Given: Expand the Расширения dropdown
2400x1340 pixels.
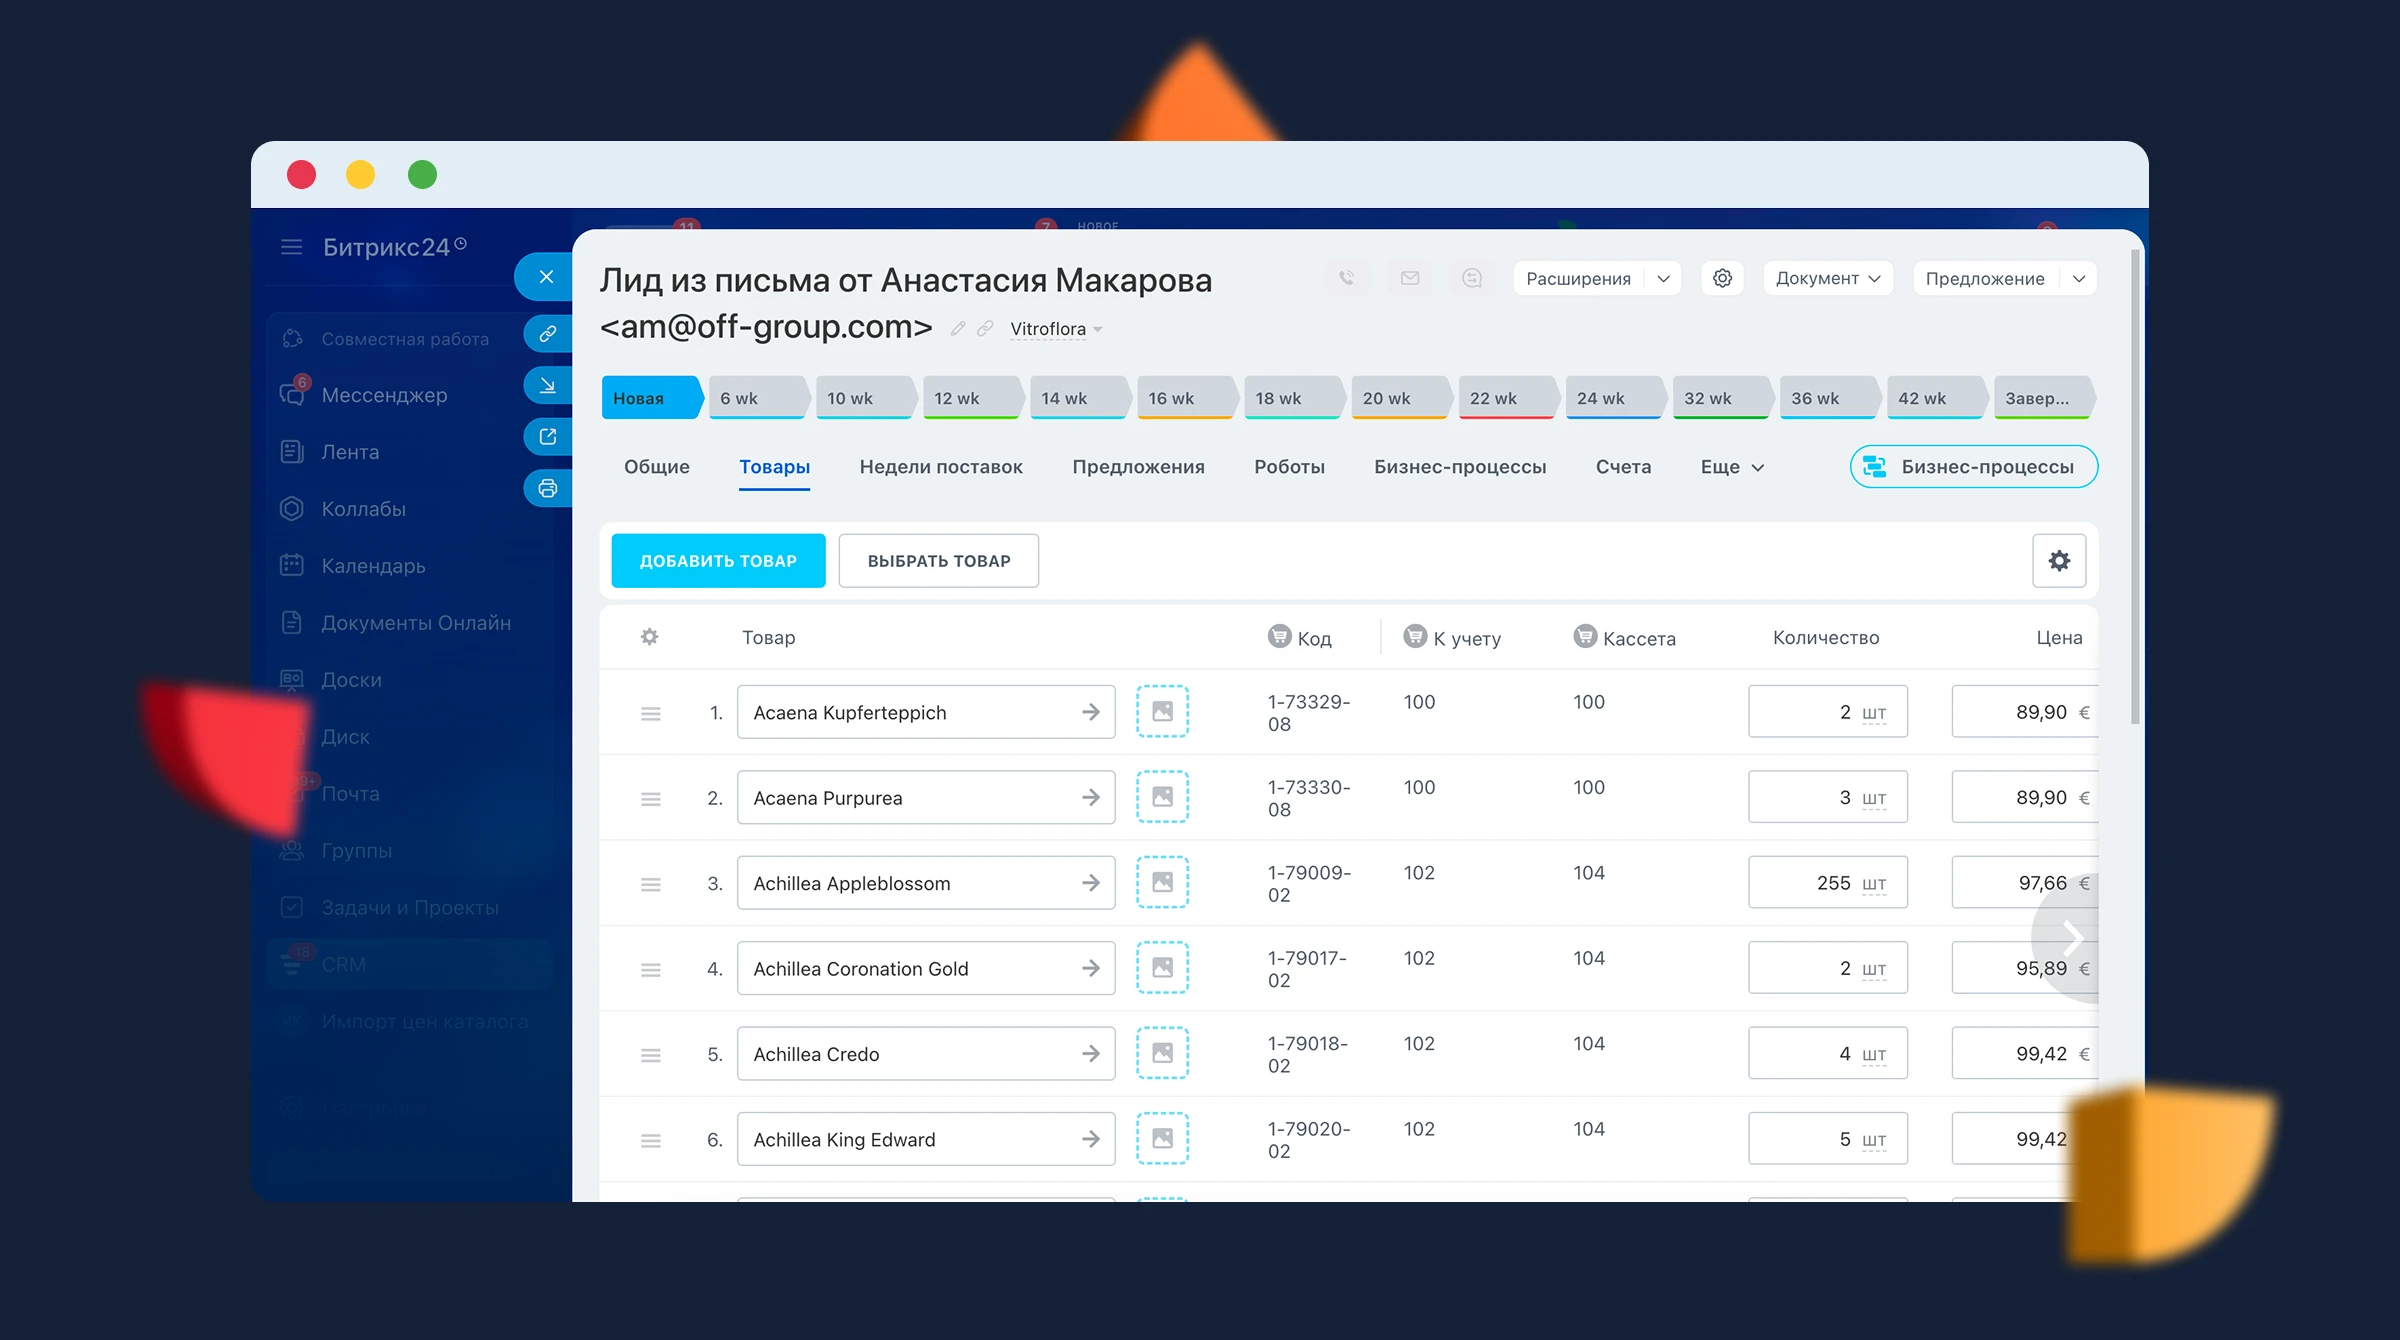Looking at the screenshot, I should pos(1663,279).
